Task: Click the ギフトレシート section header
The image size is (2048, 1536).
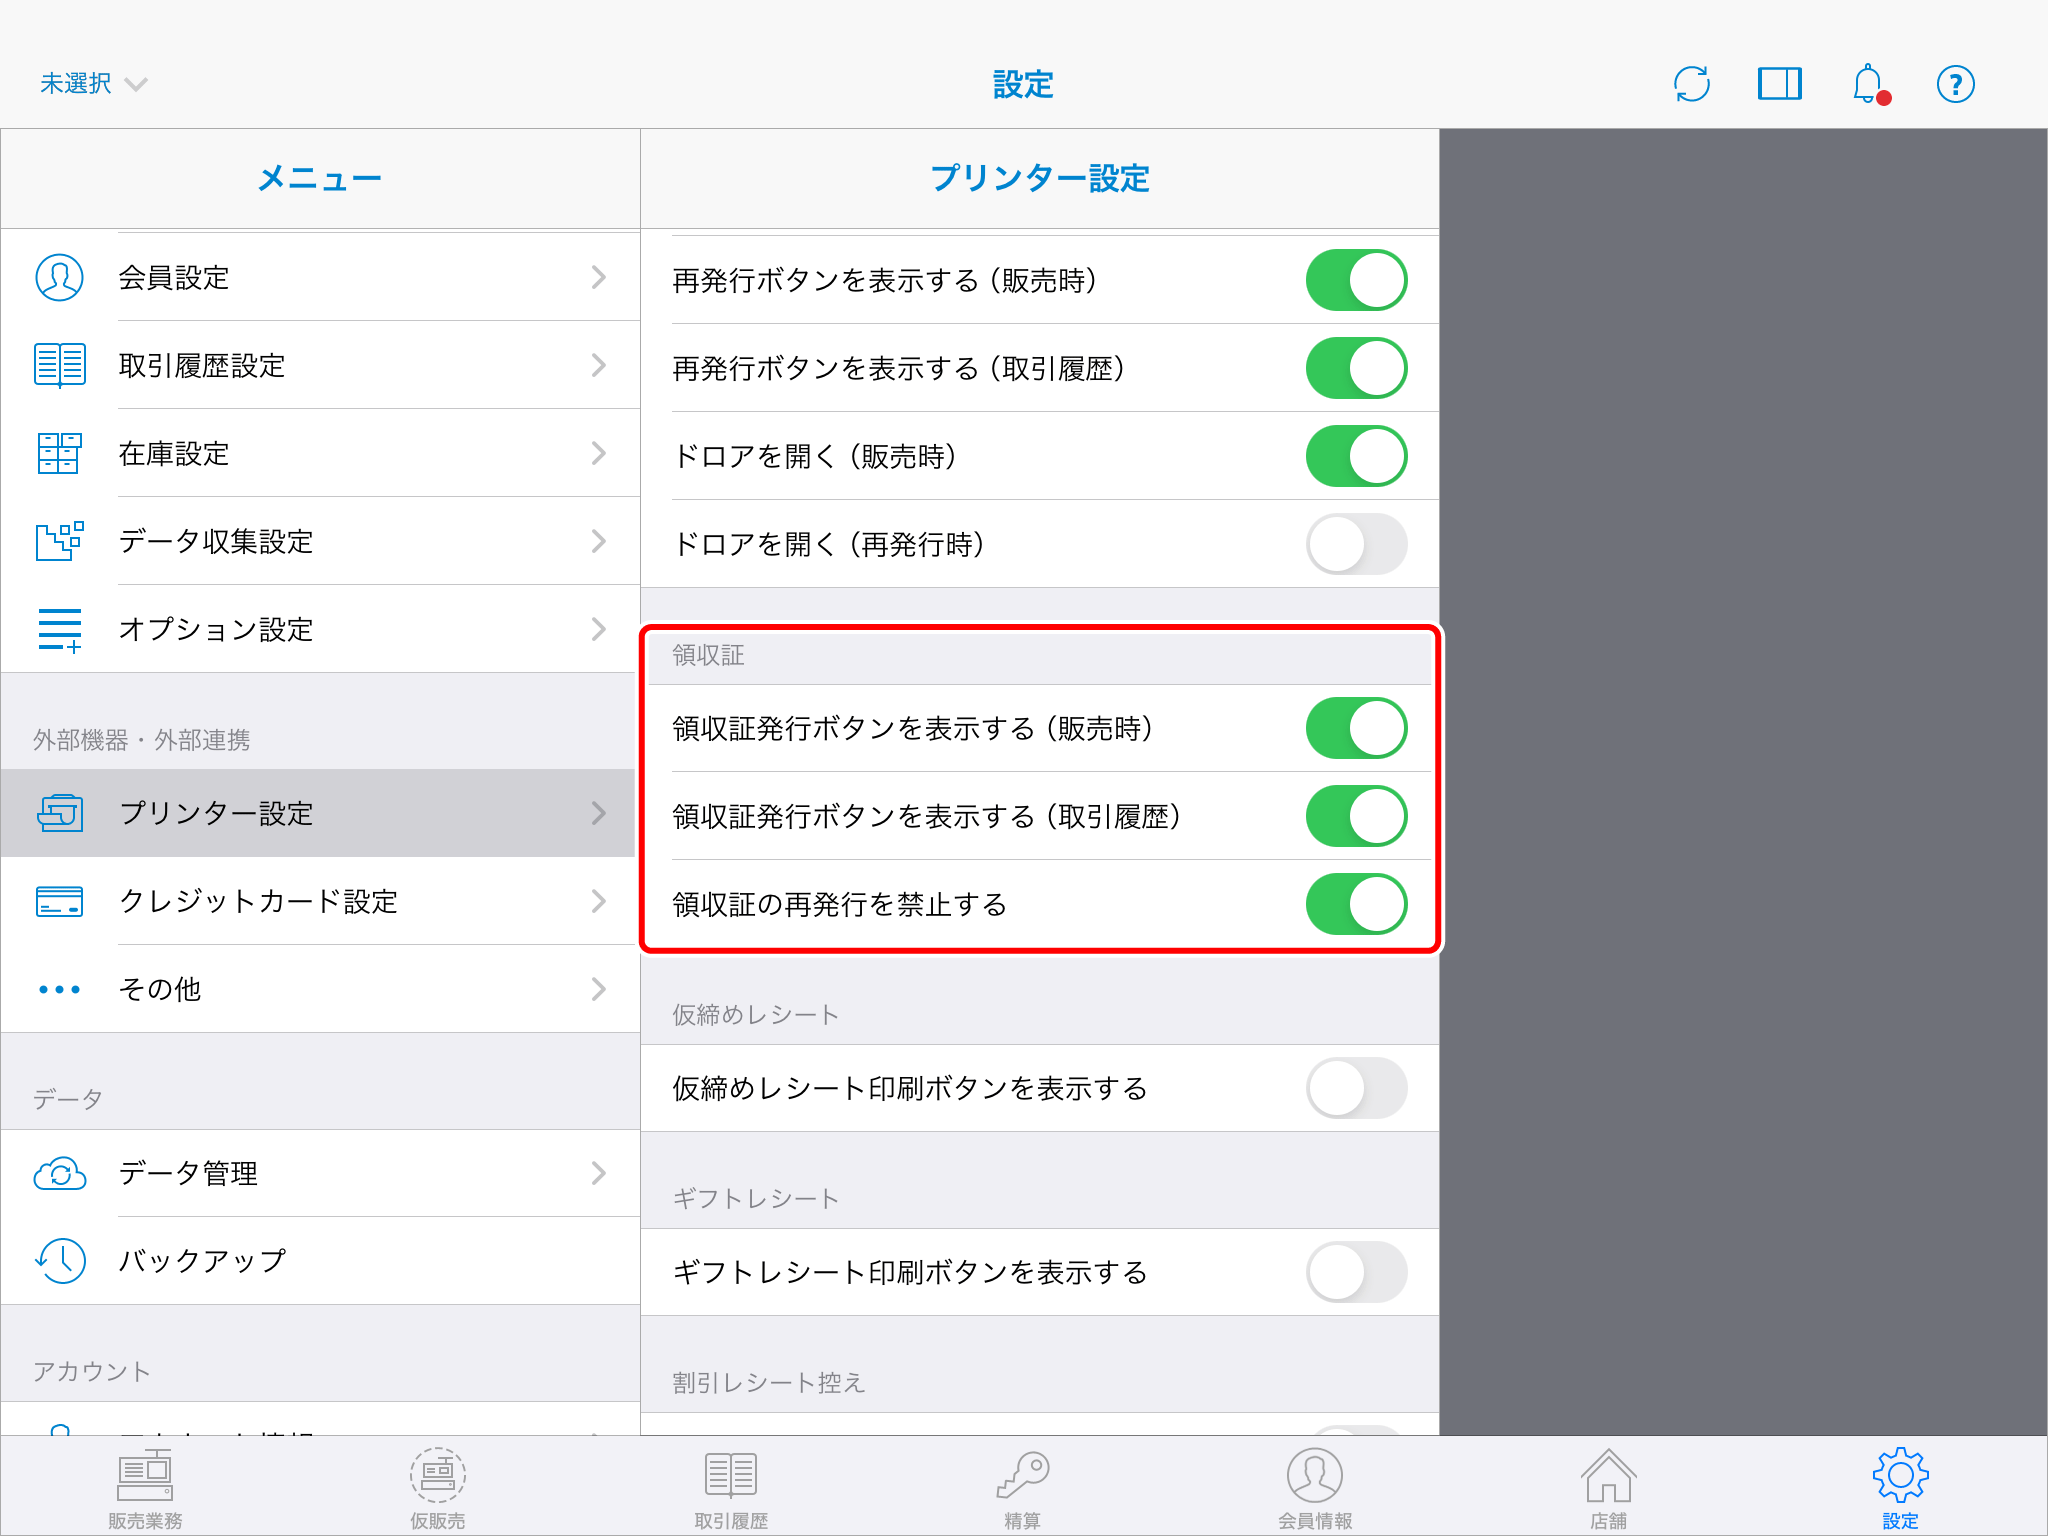Action: tap(755, 1199)
